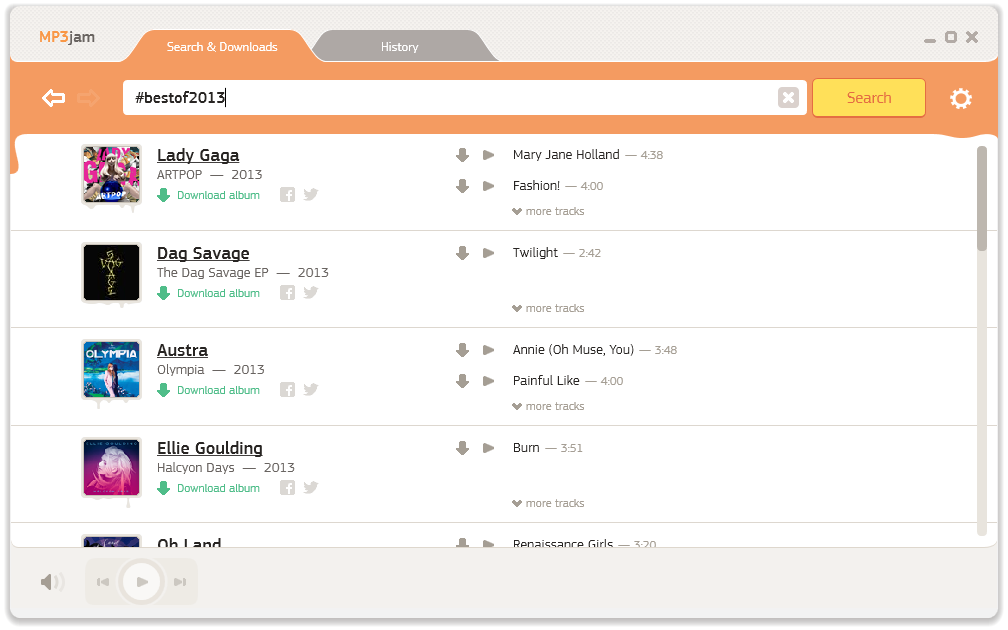Share Austra Olympia on Facebook
Viewport: 1008px width, 630px height.
point(287,390)
